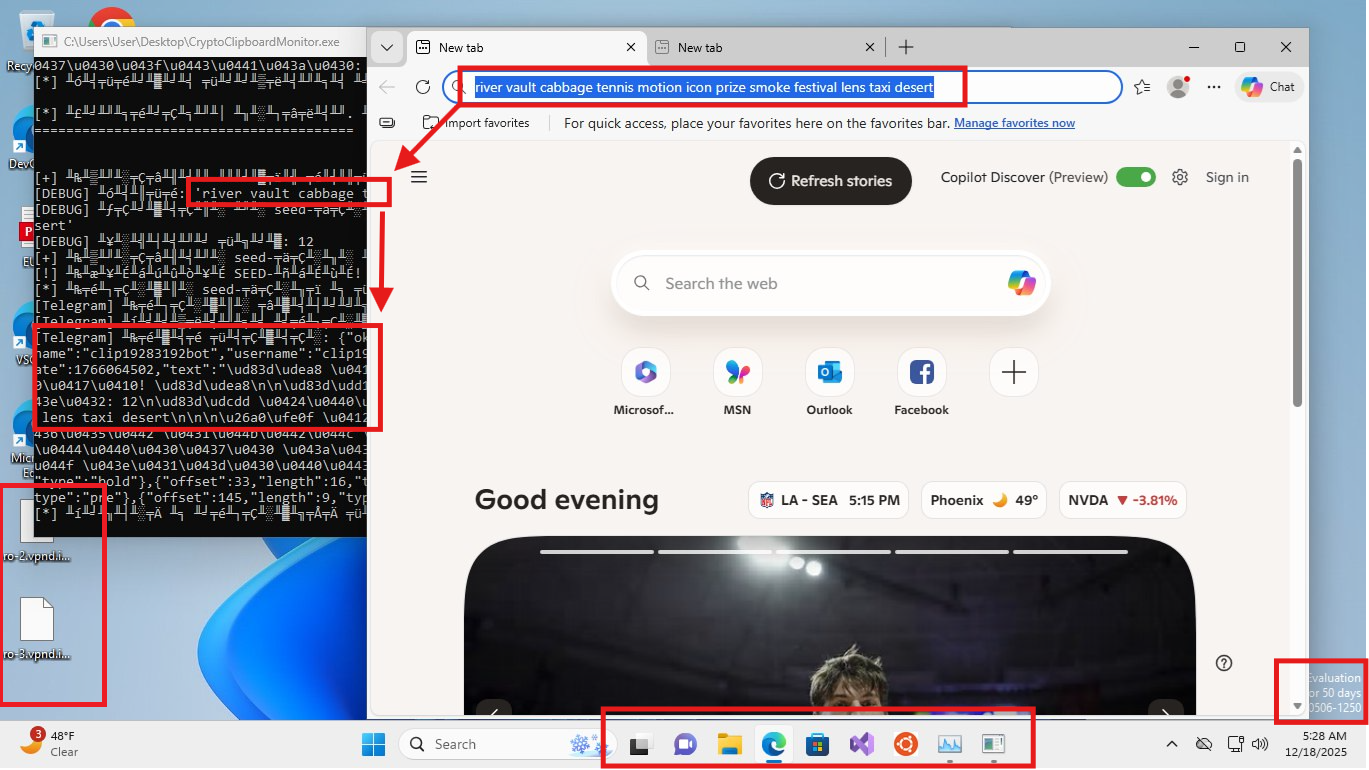Screen dimensions: 1369x770
Task: Open the Facebook shortcut tile
Action: tap(921, 373)
